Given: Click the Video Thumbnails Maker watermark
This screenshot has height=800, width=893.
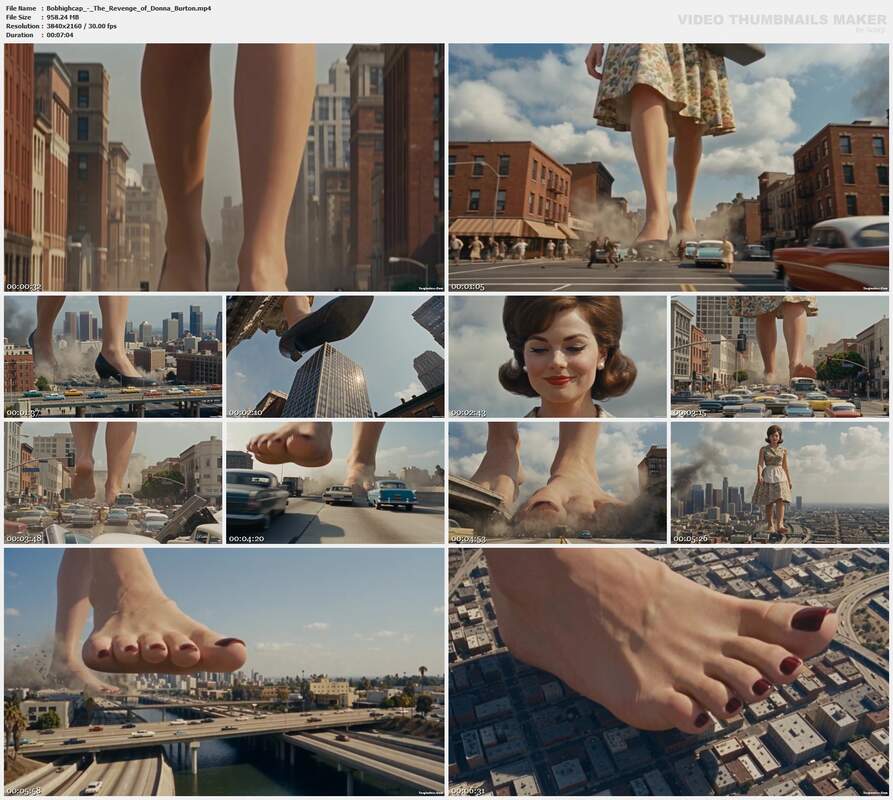Looking at the screenshot, I should pos(782,20).
